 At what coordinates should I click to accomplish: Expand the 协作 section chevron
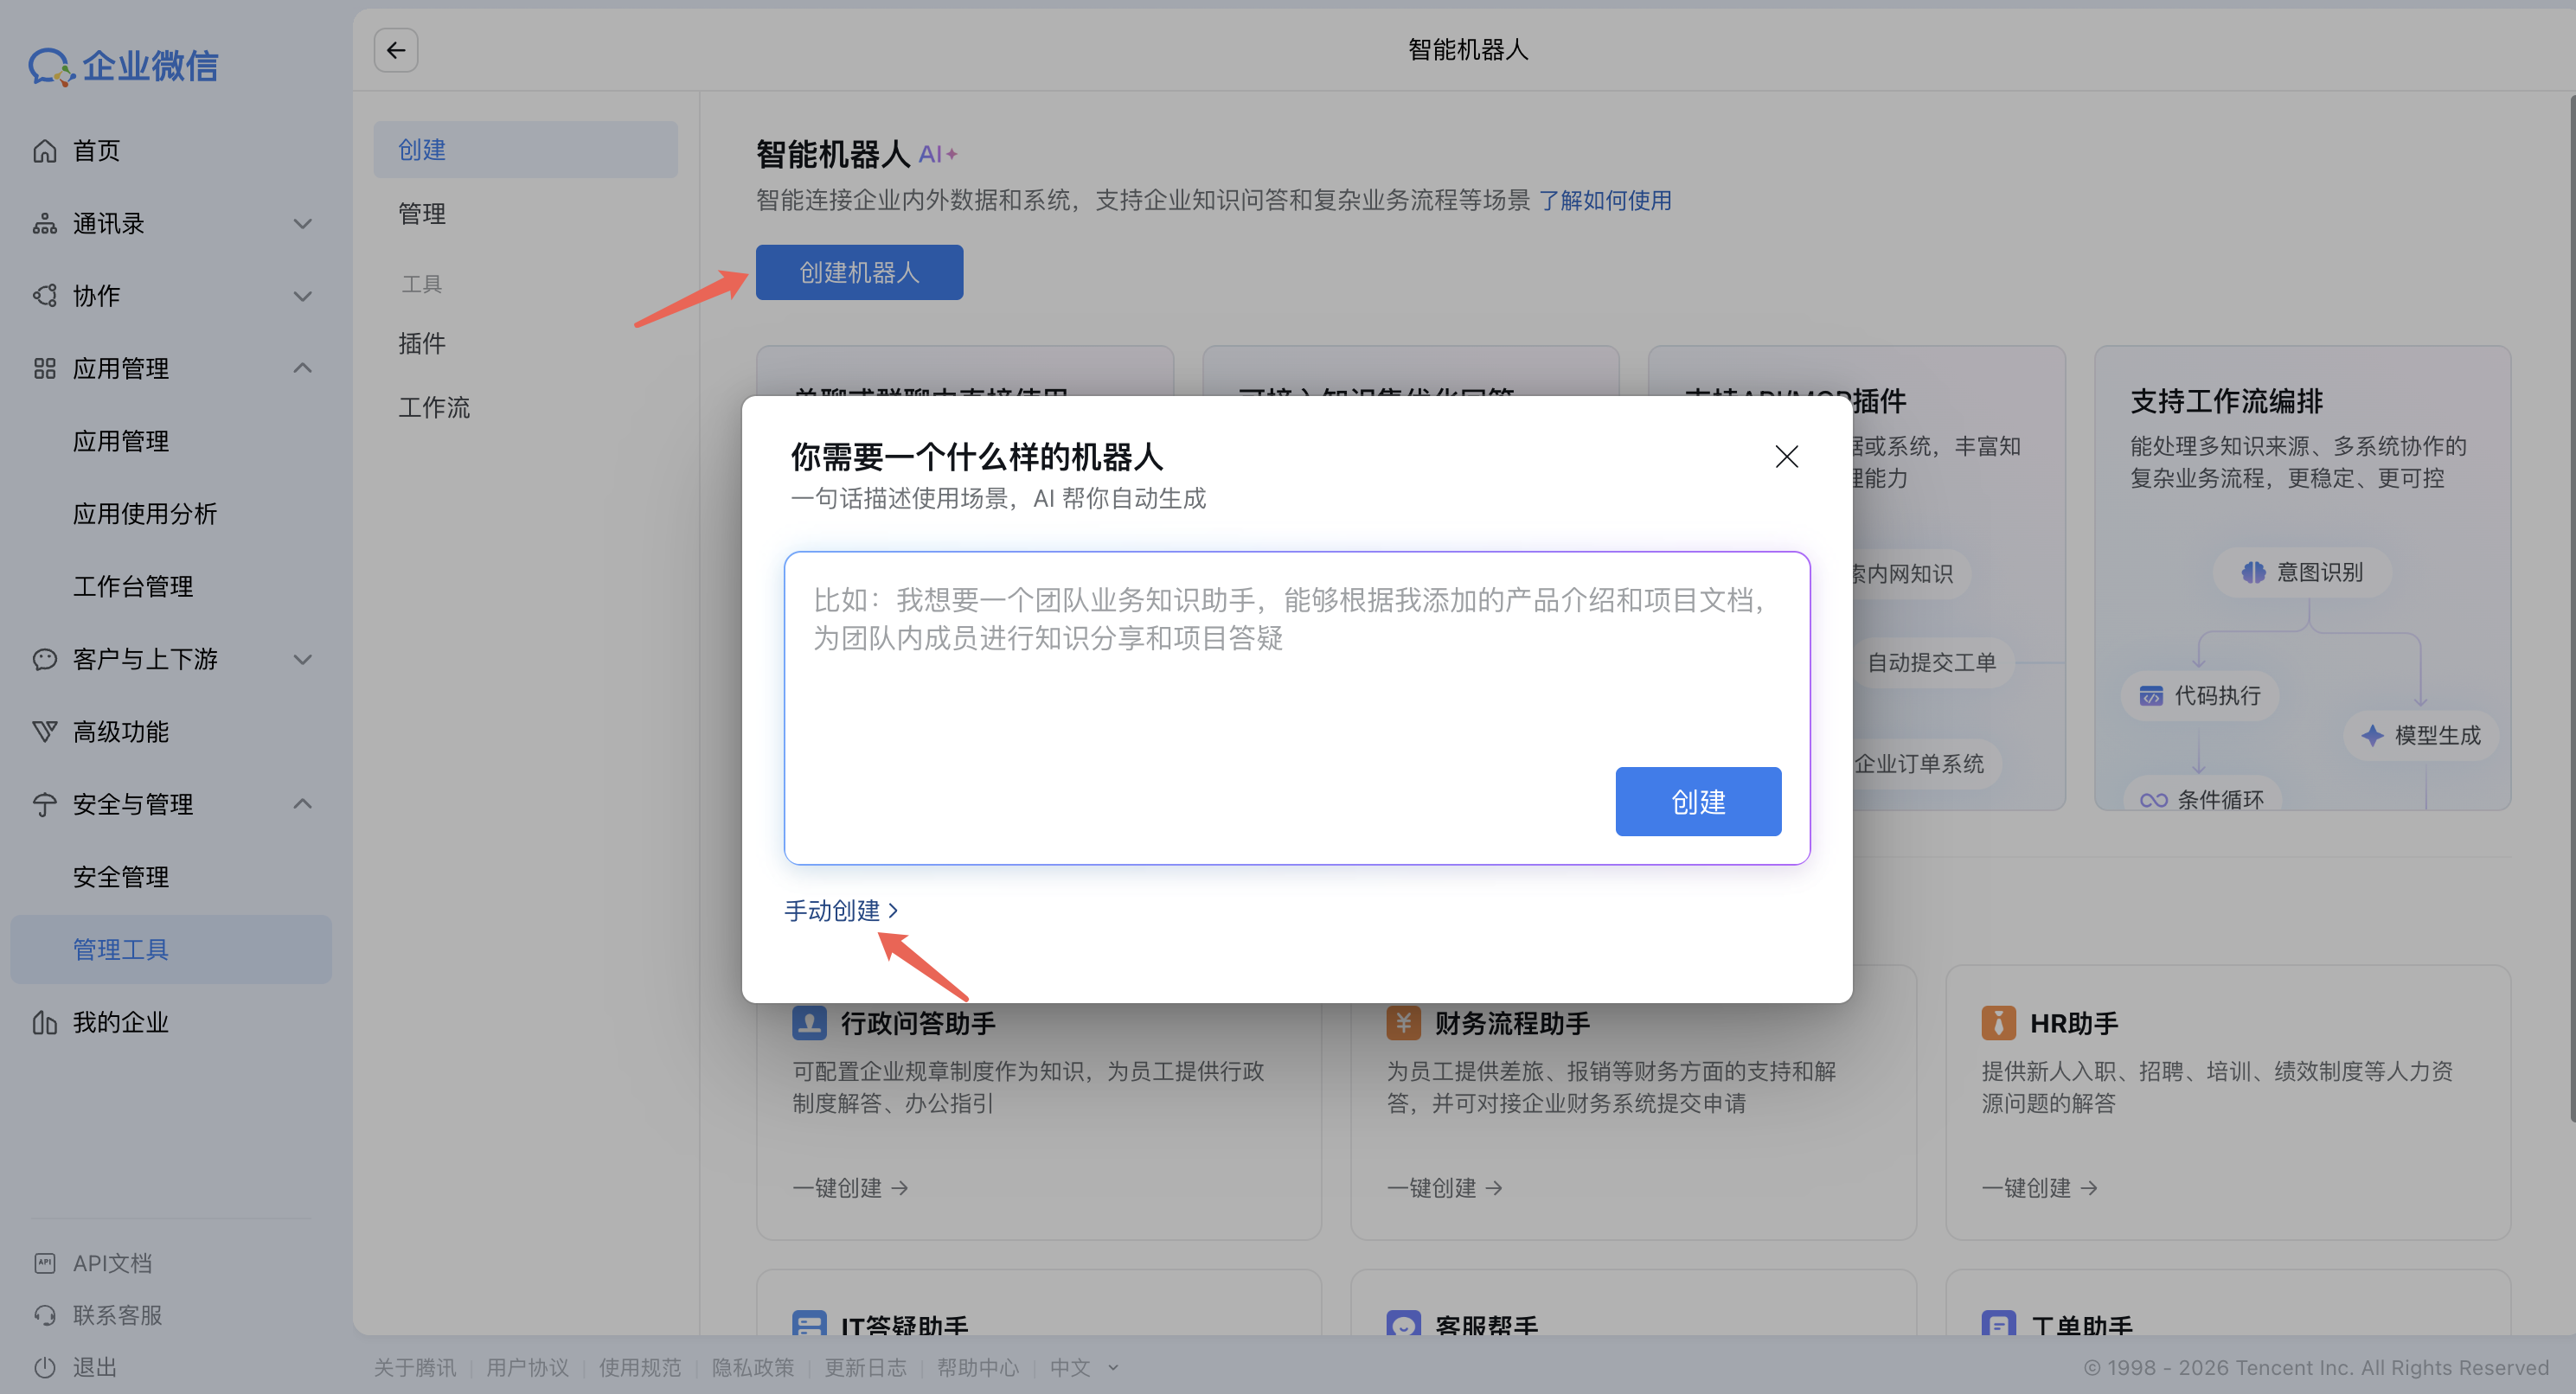point(302,296)
